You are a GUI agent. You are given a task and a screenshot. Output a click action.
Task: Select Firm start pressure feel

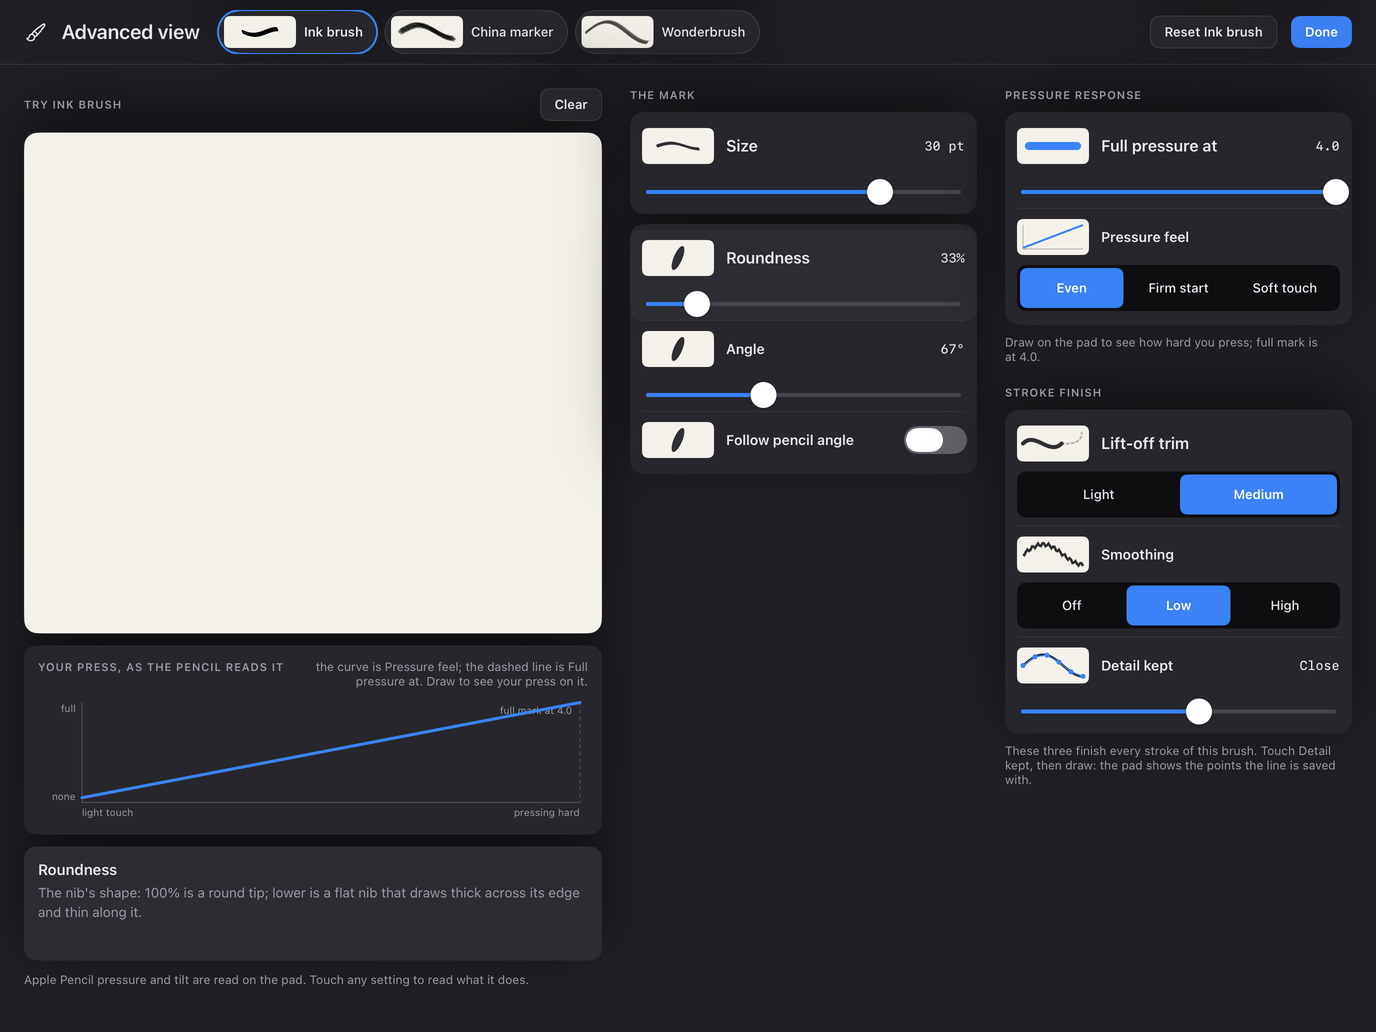tap(1178, 288)
